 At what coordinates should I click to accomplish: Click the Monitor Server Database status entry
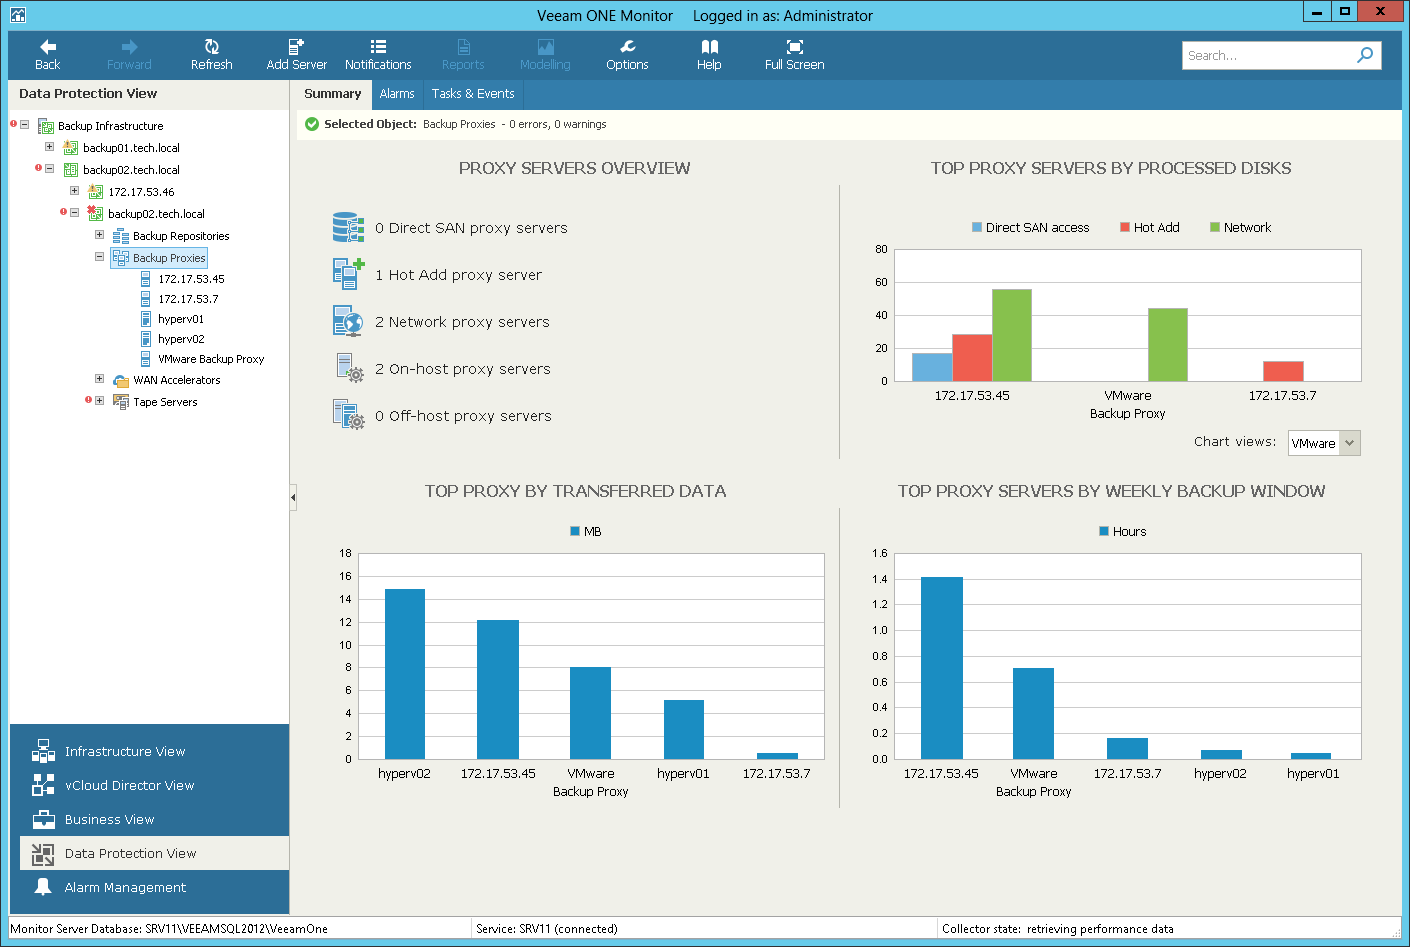pos(169,929)
